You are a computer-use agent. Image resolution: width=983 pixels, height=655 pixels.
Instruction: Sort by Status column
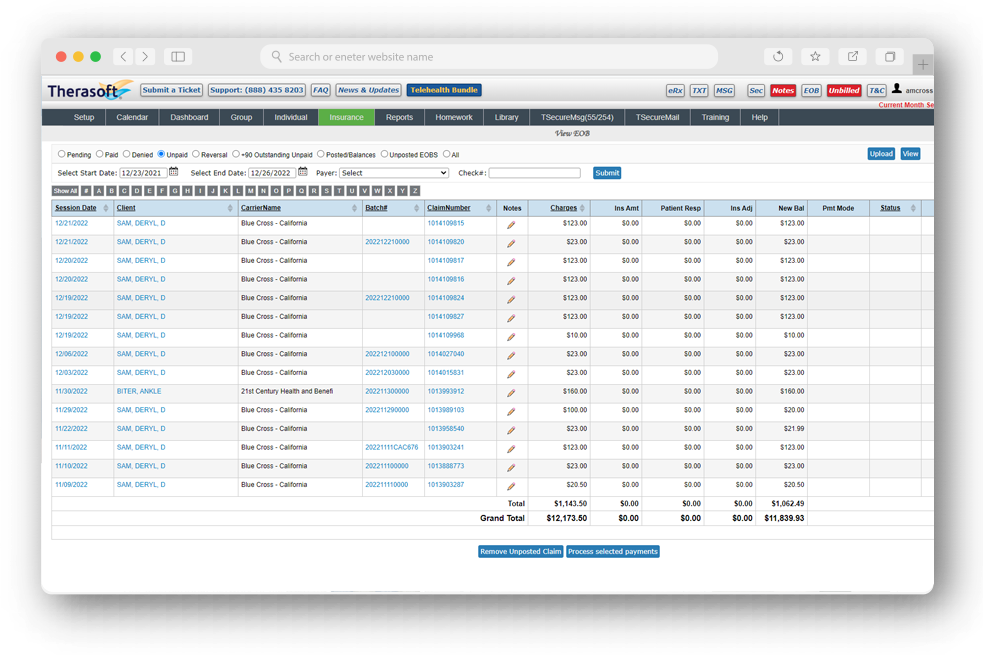[890, 208]
